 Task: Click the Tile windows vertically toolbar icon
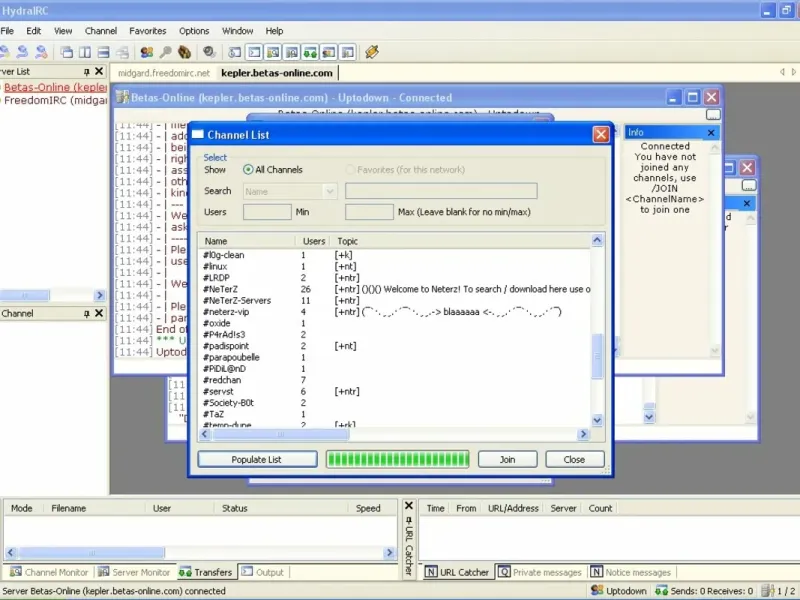click(x=86, y=52)
